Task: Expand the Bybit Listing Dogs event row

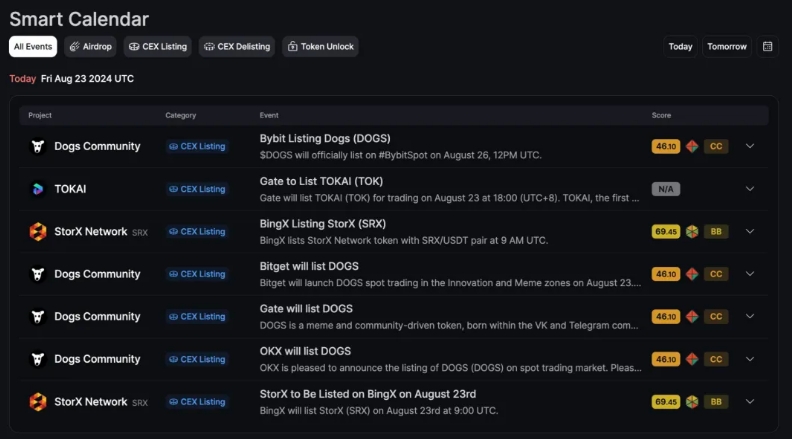Action: point(750,146)
